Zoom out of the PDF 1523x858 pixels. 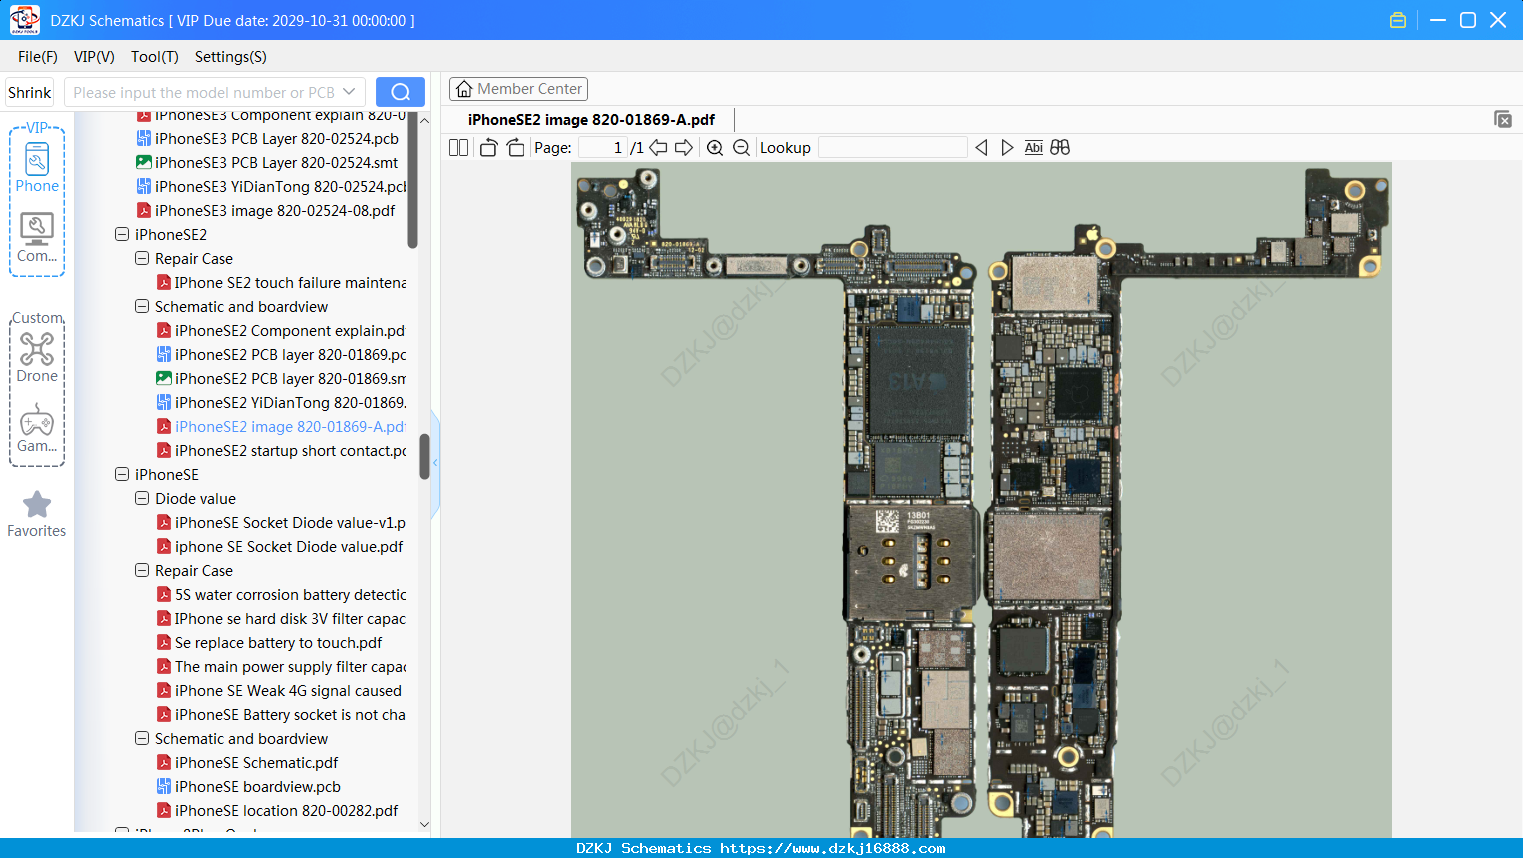tap(741, 148)
